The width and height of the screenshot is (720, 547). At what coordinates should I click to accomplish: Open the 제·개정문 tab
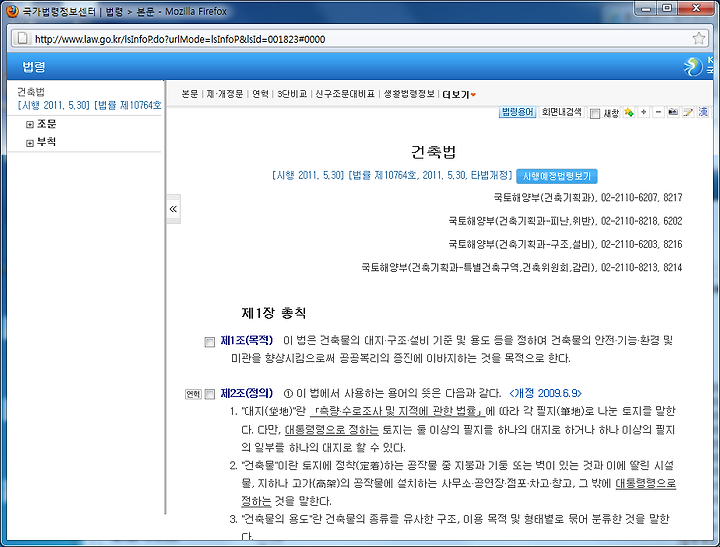point(225,94)
